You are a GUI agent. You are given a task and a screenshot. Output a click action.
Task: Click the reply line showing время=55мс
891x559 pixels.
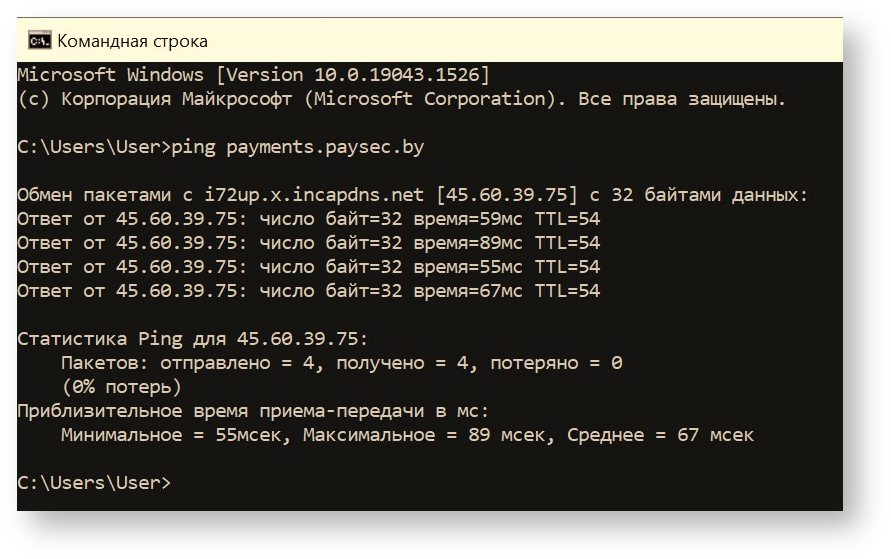click(308, 267)
